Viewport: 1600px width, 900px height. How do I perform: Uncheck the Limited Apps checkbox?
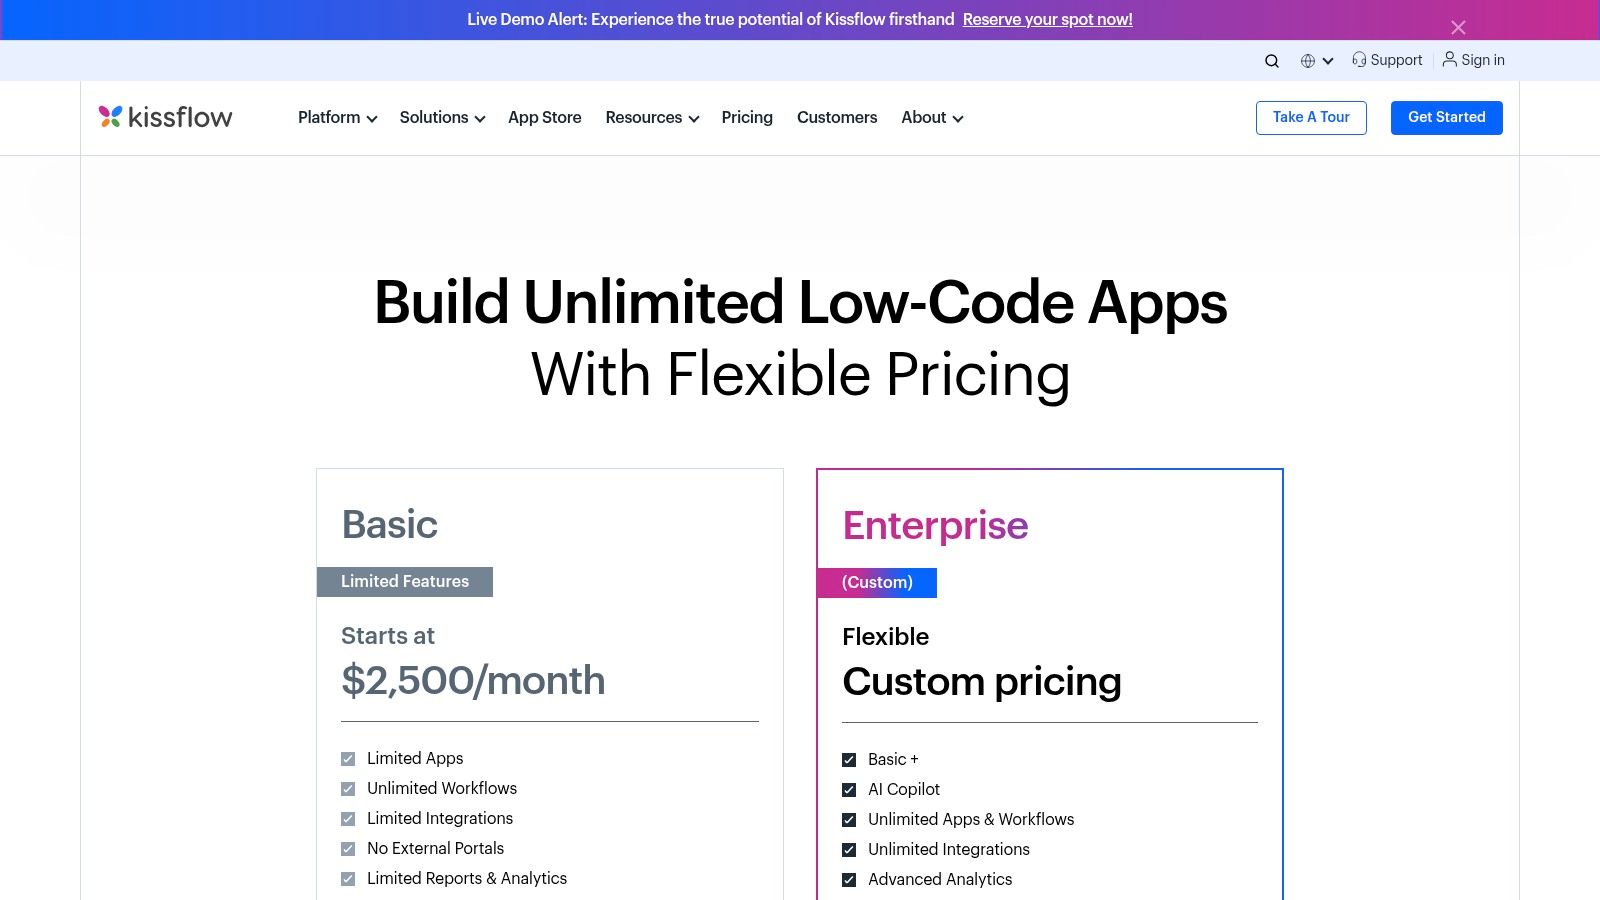tap(348, 758)
